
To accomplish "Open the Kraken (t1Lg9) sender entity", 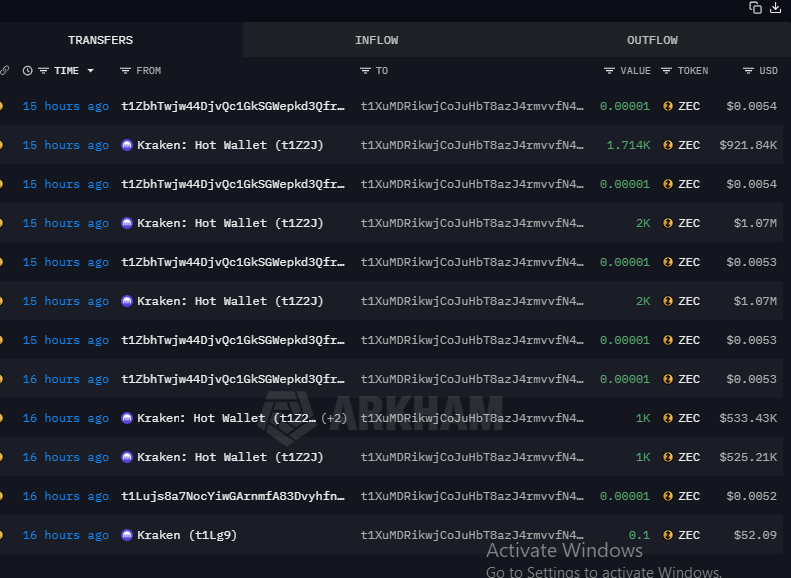I will pyautogui.click(x=186, y=535).
